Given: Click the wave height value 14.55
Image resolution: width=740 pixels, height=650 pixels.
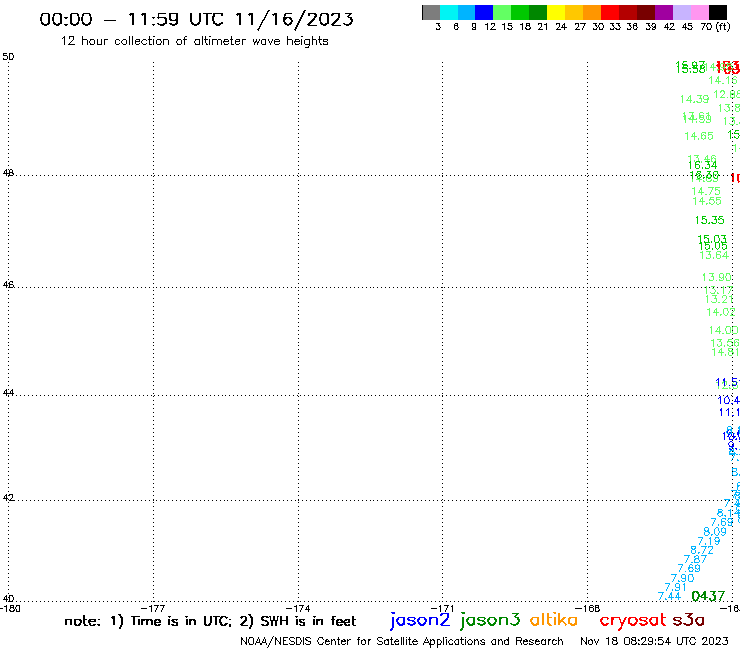Looking at the screenshot, I should pos(707,201).
